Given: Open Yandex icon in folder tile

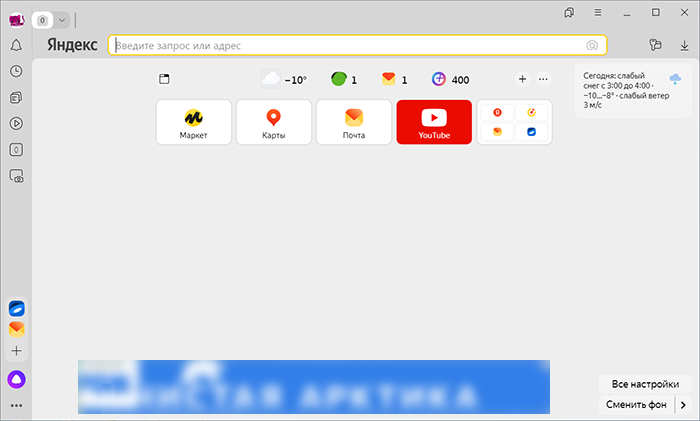Looking at the screenshot, I should coord(497,113).
